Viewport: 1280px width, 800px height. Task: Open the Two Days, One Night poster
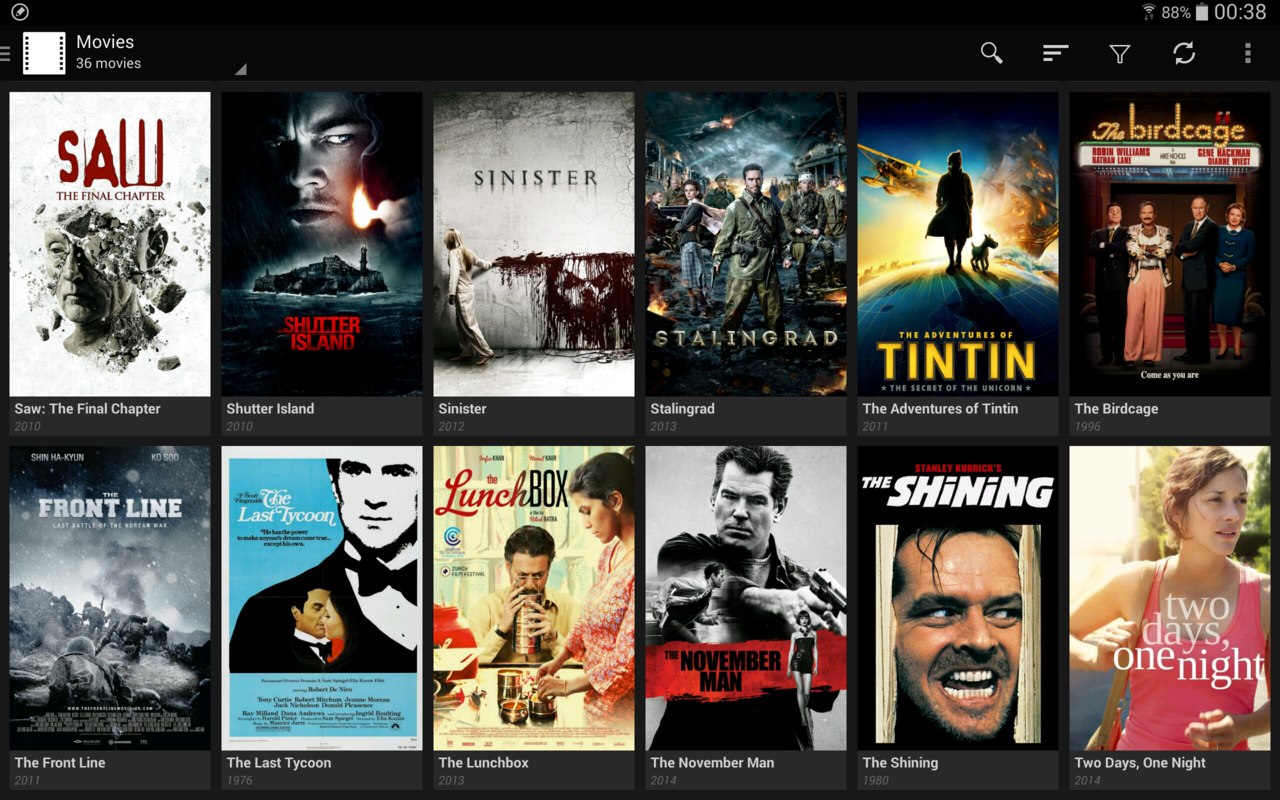click(x=1170, y=598)
